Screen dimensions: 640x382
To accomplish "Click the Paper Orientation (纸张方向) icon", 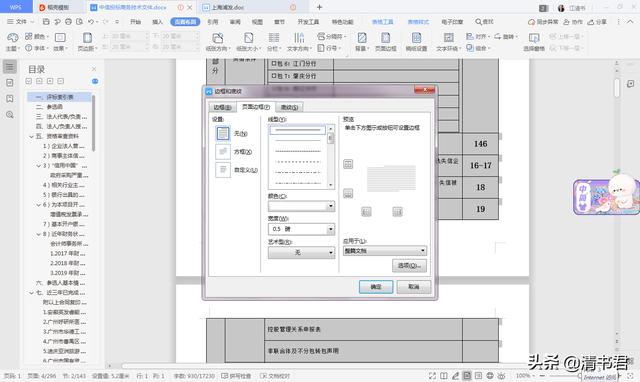I will [x=218, y=38].
